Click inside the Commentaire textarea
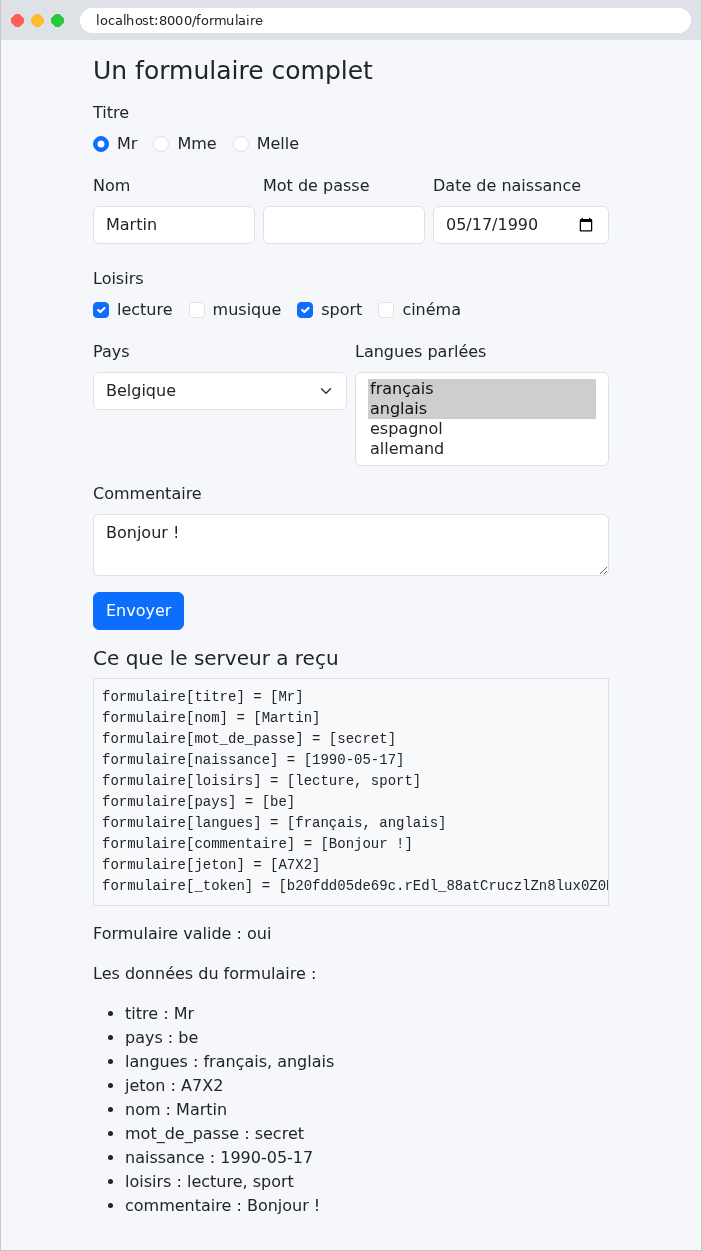Image resolution: width=702 pixels, height=1251 pixels. (x=351, y=545)
